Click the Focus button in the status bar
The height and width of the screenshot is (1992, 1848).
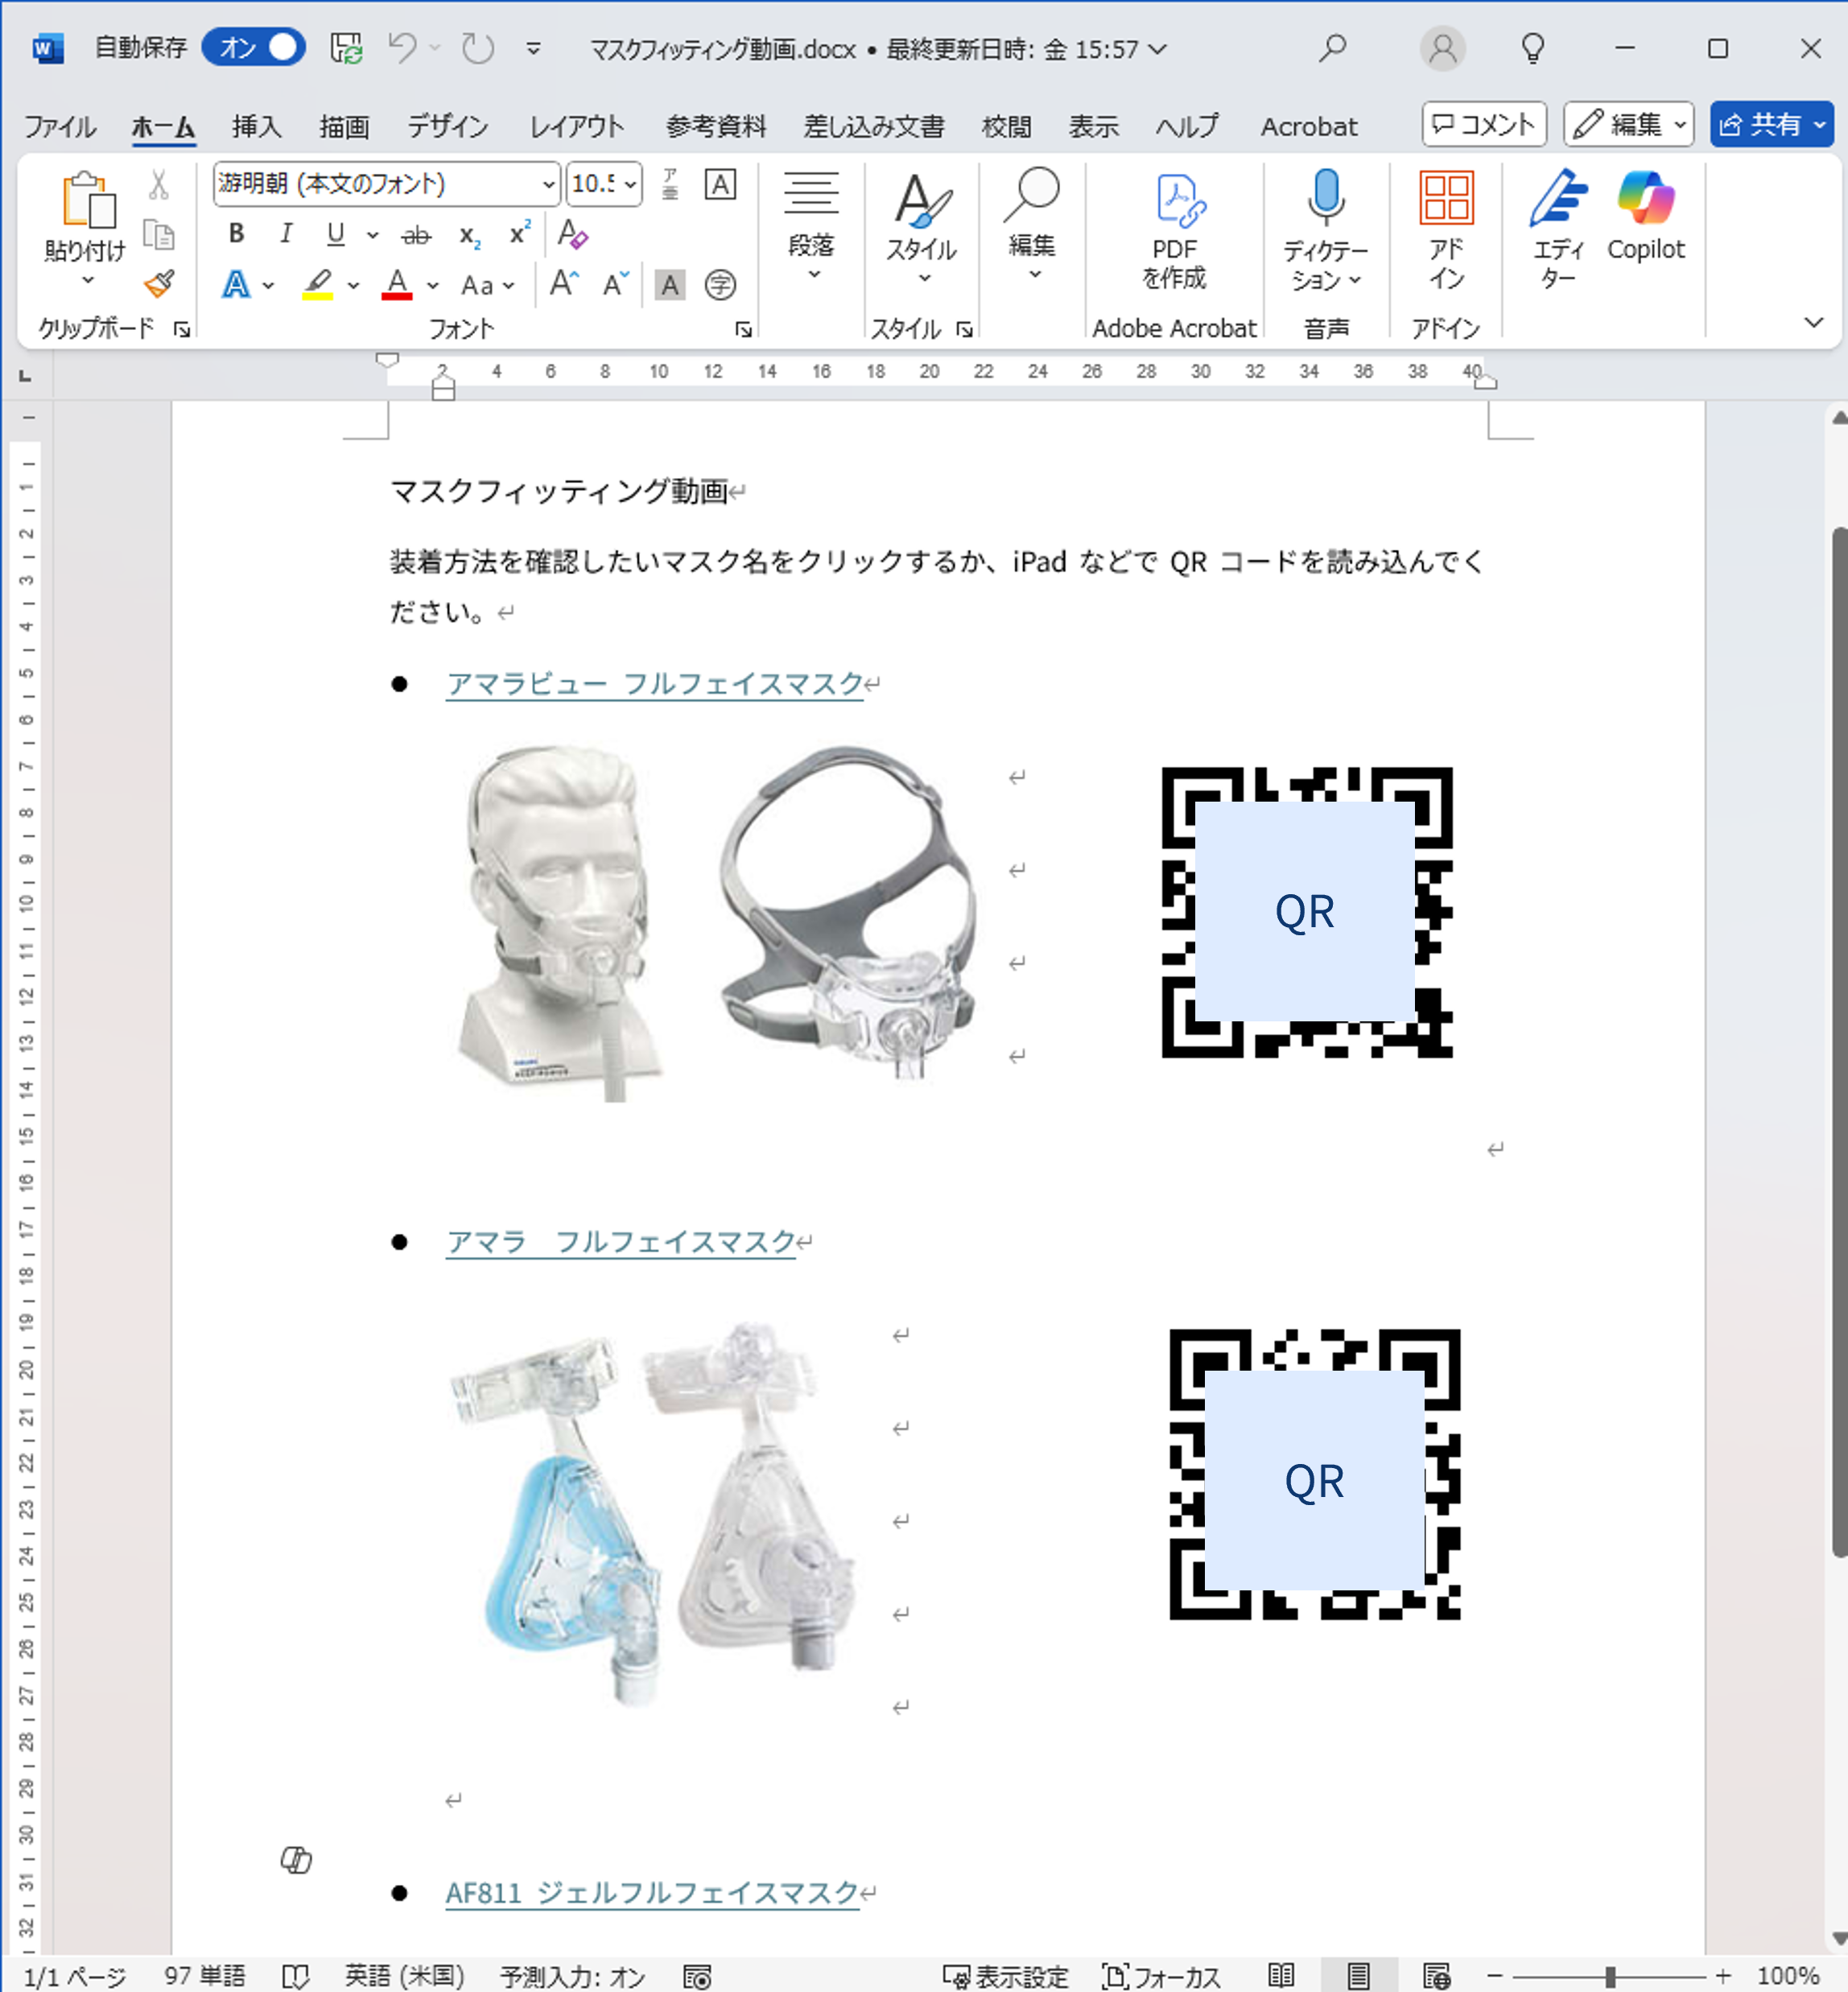pos(1162,1976)
